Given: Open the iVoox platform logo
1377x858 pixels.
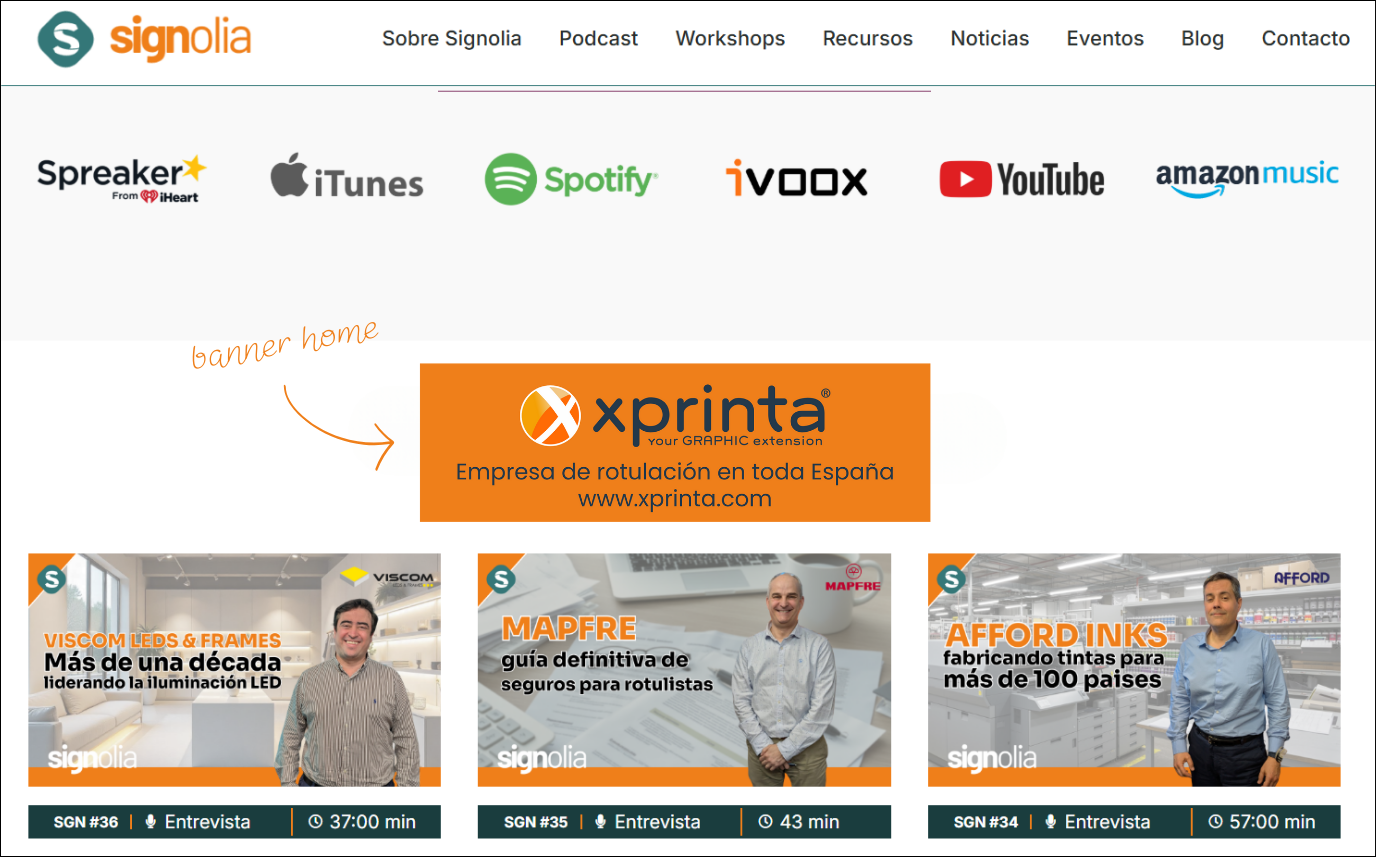Looking at the screenshot, I should pyautogui.click(x=796, y=179).
